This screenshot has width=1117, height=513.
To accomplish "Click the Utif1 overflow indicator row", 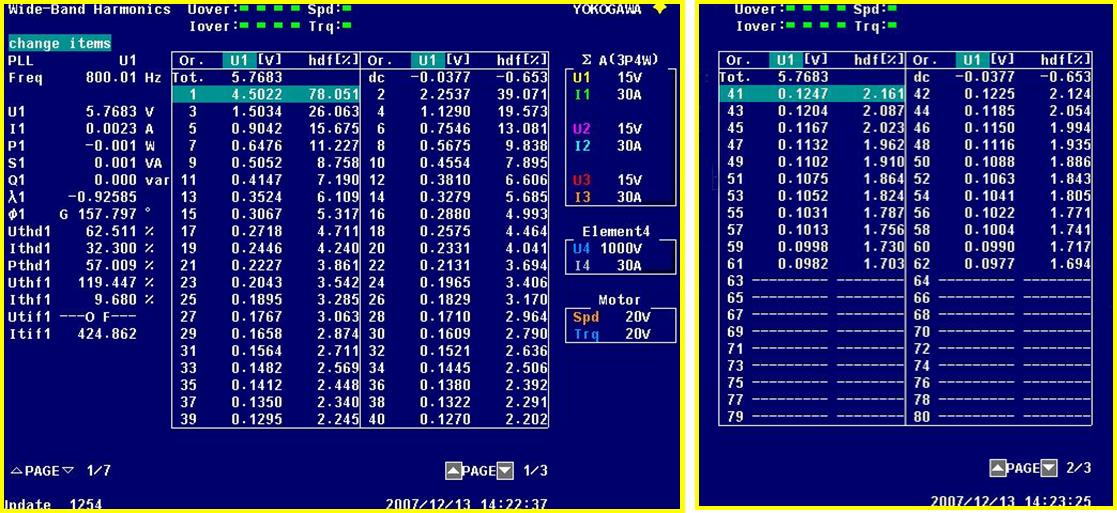I will tap(72, 316).
